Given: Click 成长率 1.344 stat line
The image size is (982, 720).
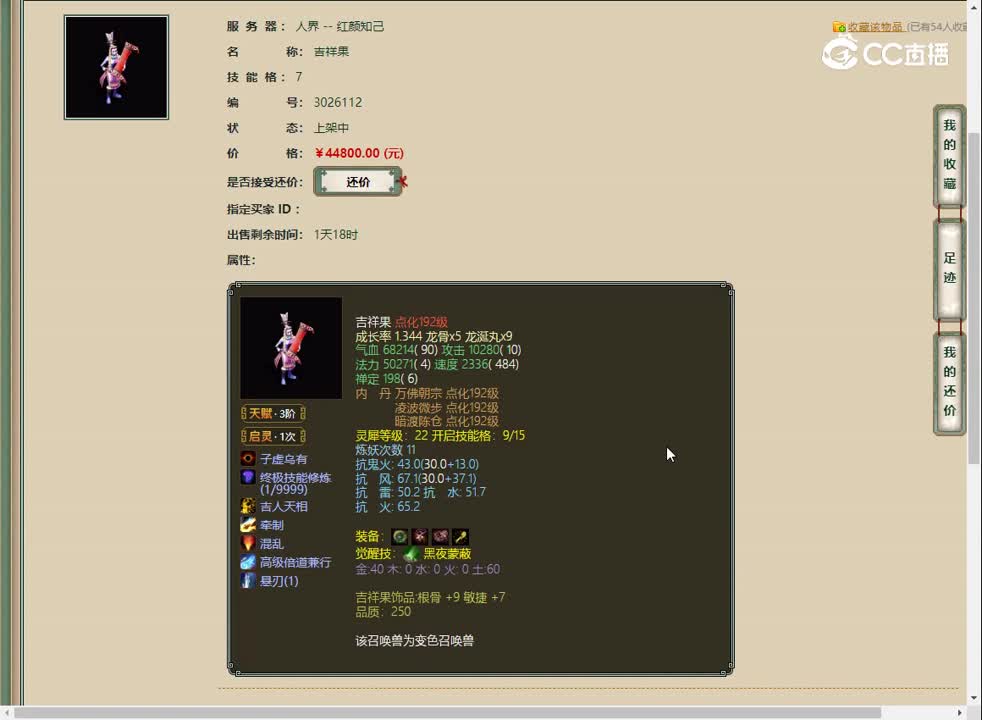Looking at the screenshot, I should pyautogui.click(x=433, y=336).
